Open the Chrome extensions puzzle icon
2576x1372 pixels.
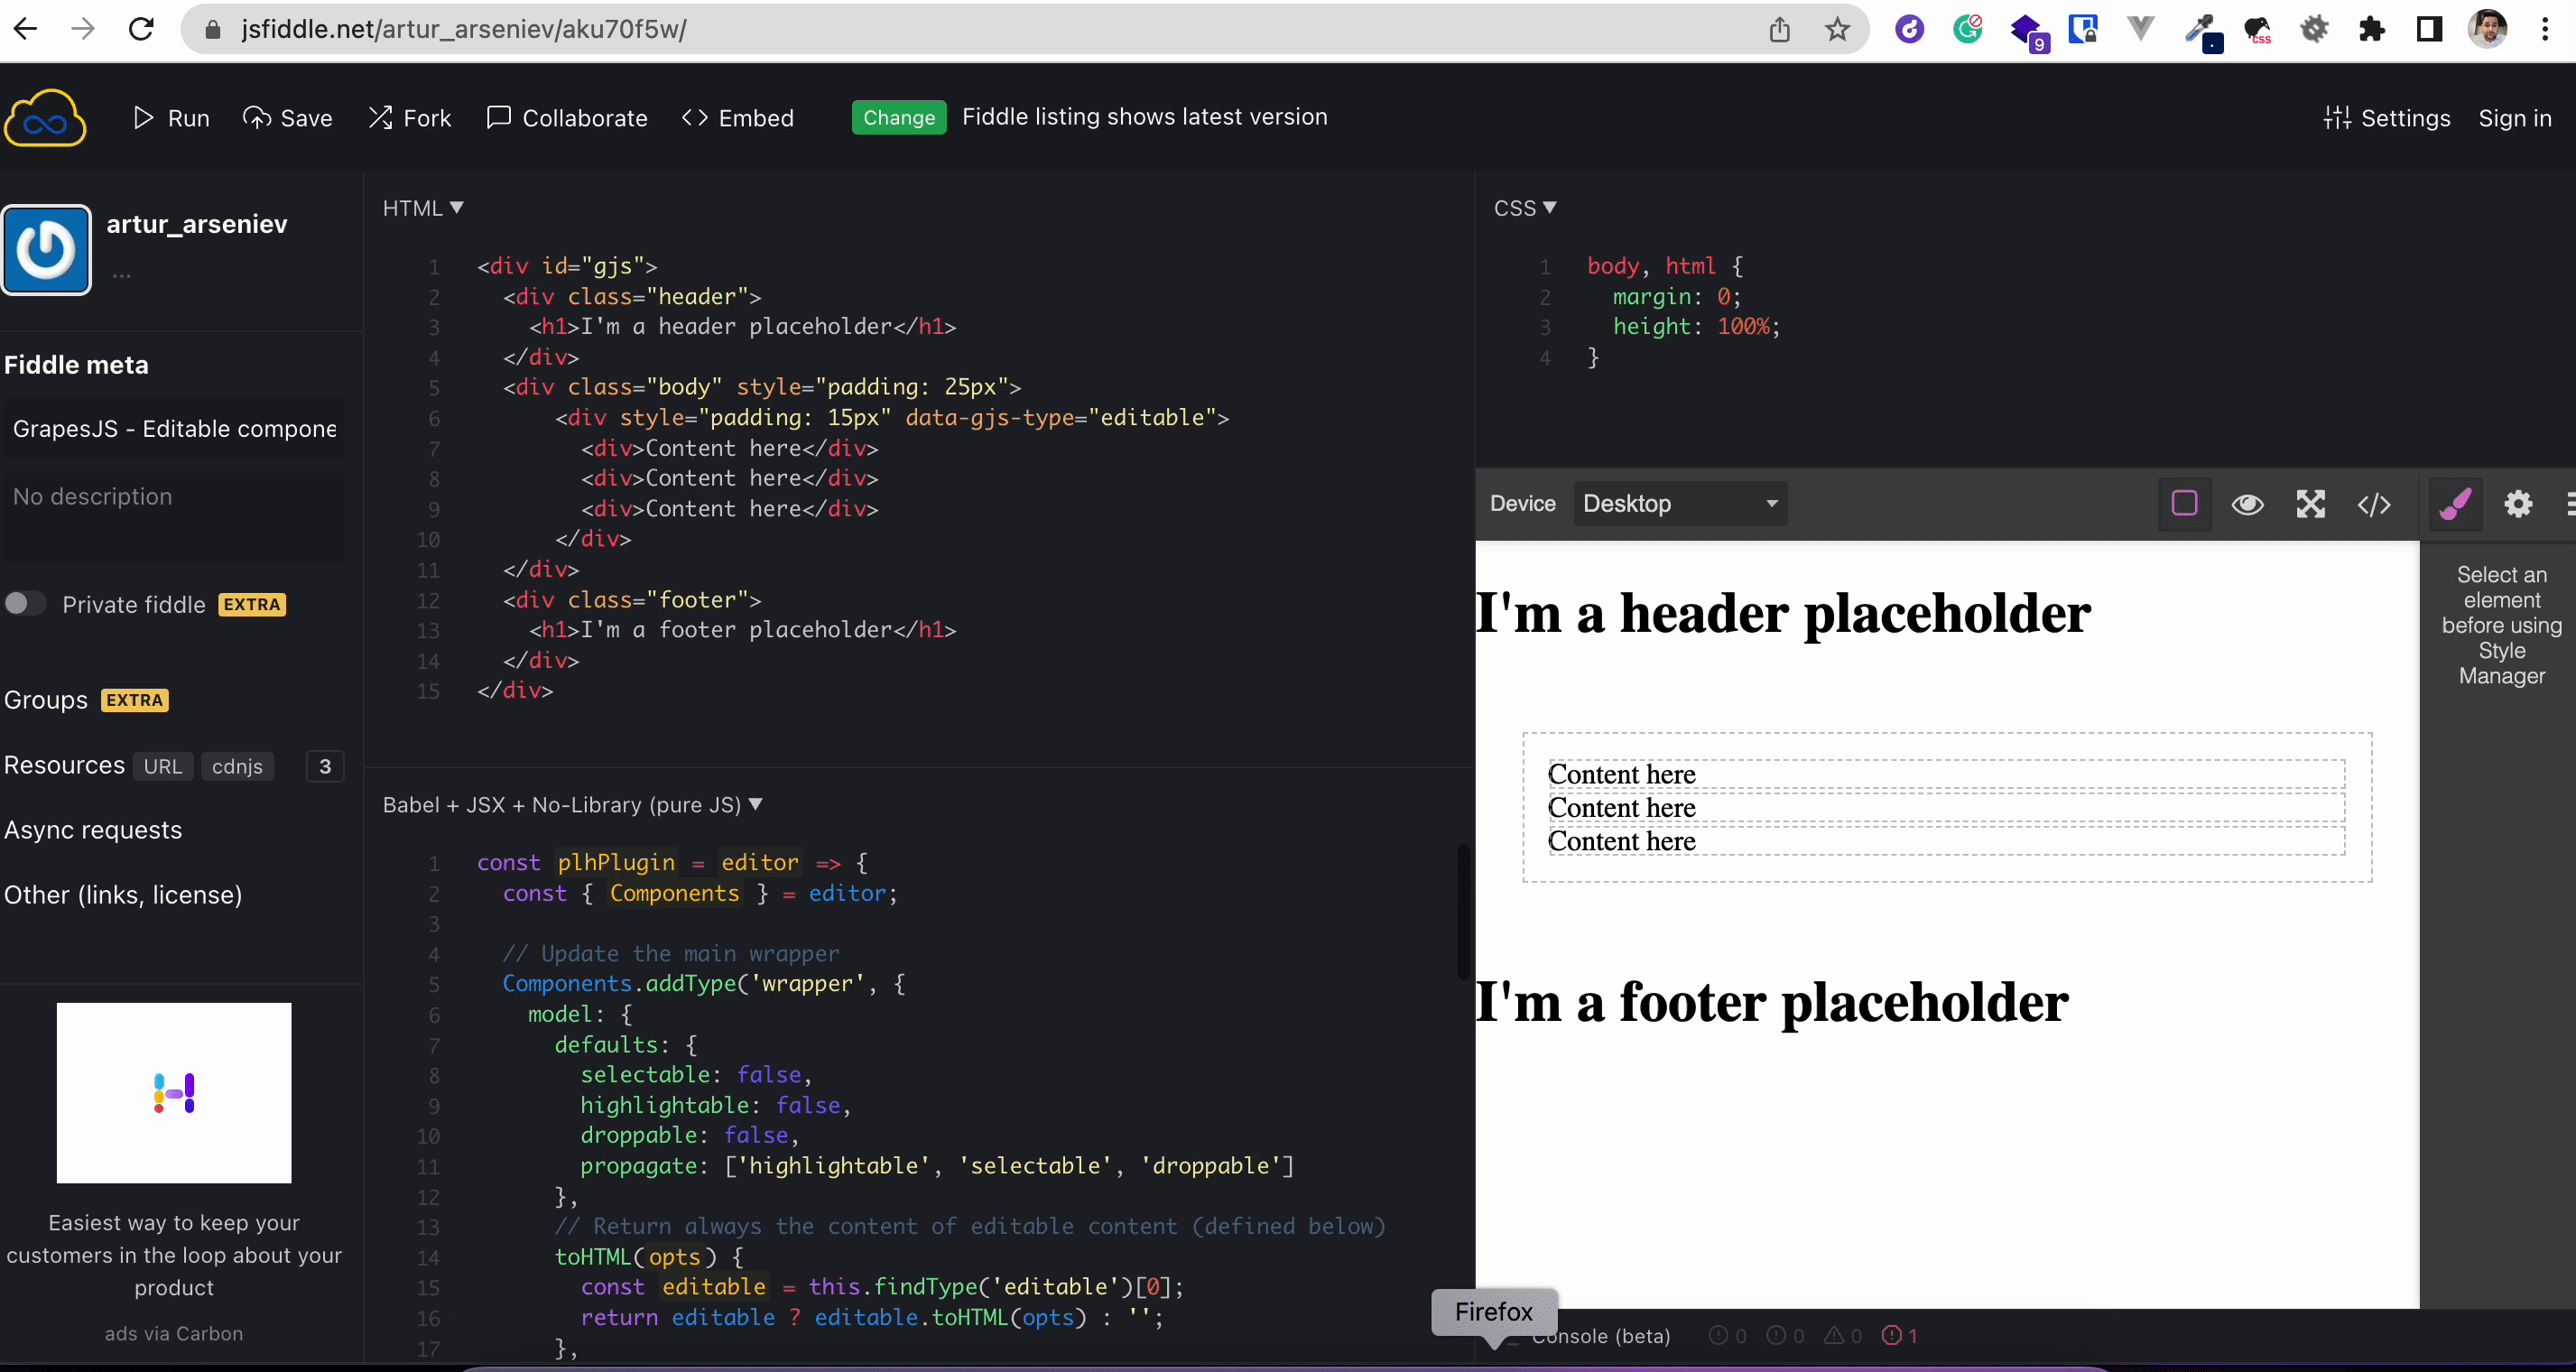tap(2371, 29)
